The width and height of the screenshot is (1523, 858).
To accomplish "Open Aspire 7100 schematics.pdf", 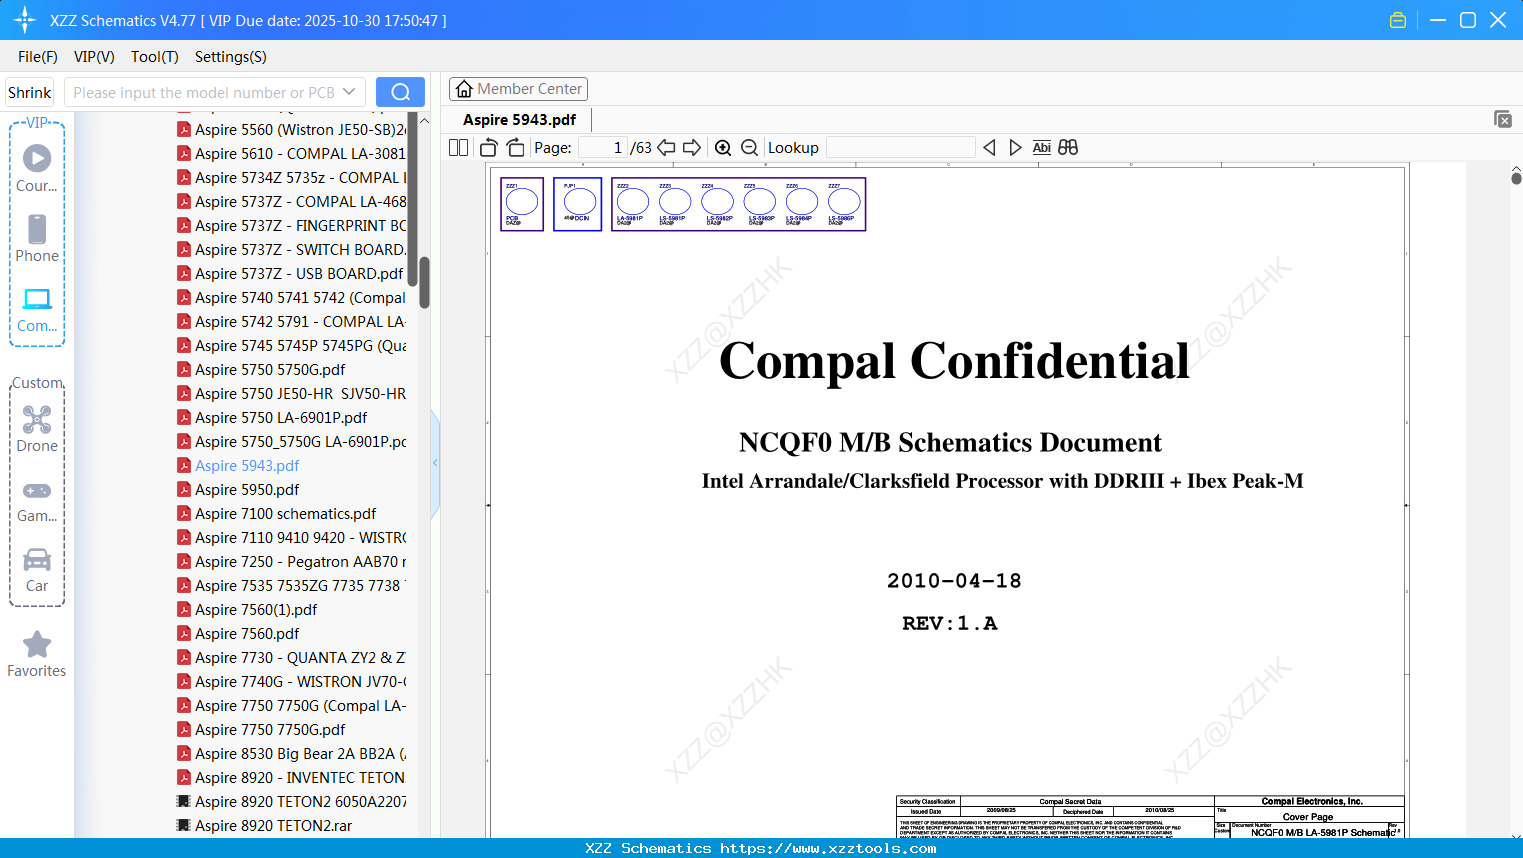I will [x=277, y=513].
